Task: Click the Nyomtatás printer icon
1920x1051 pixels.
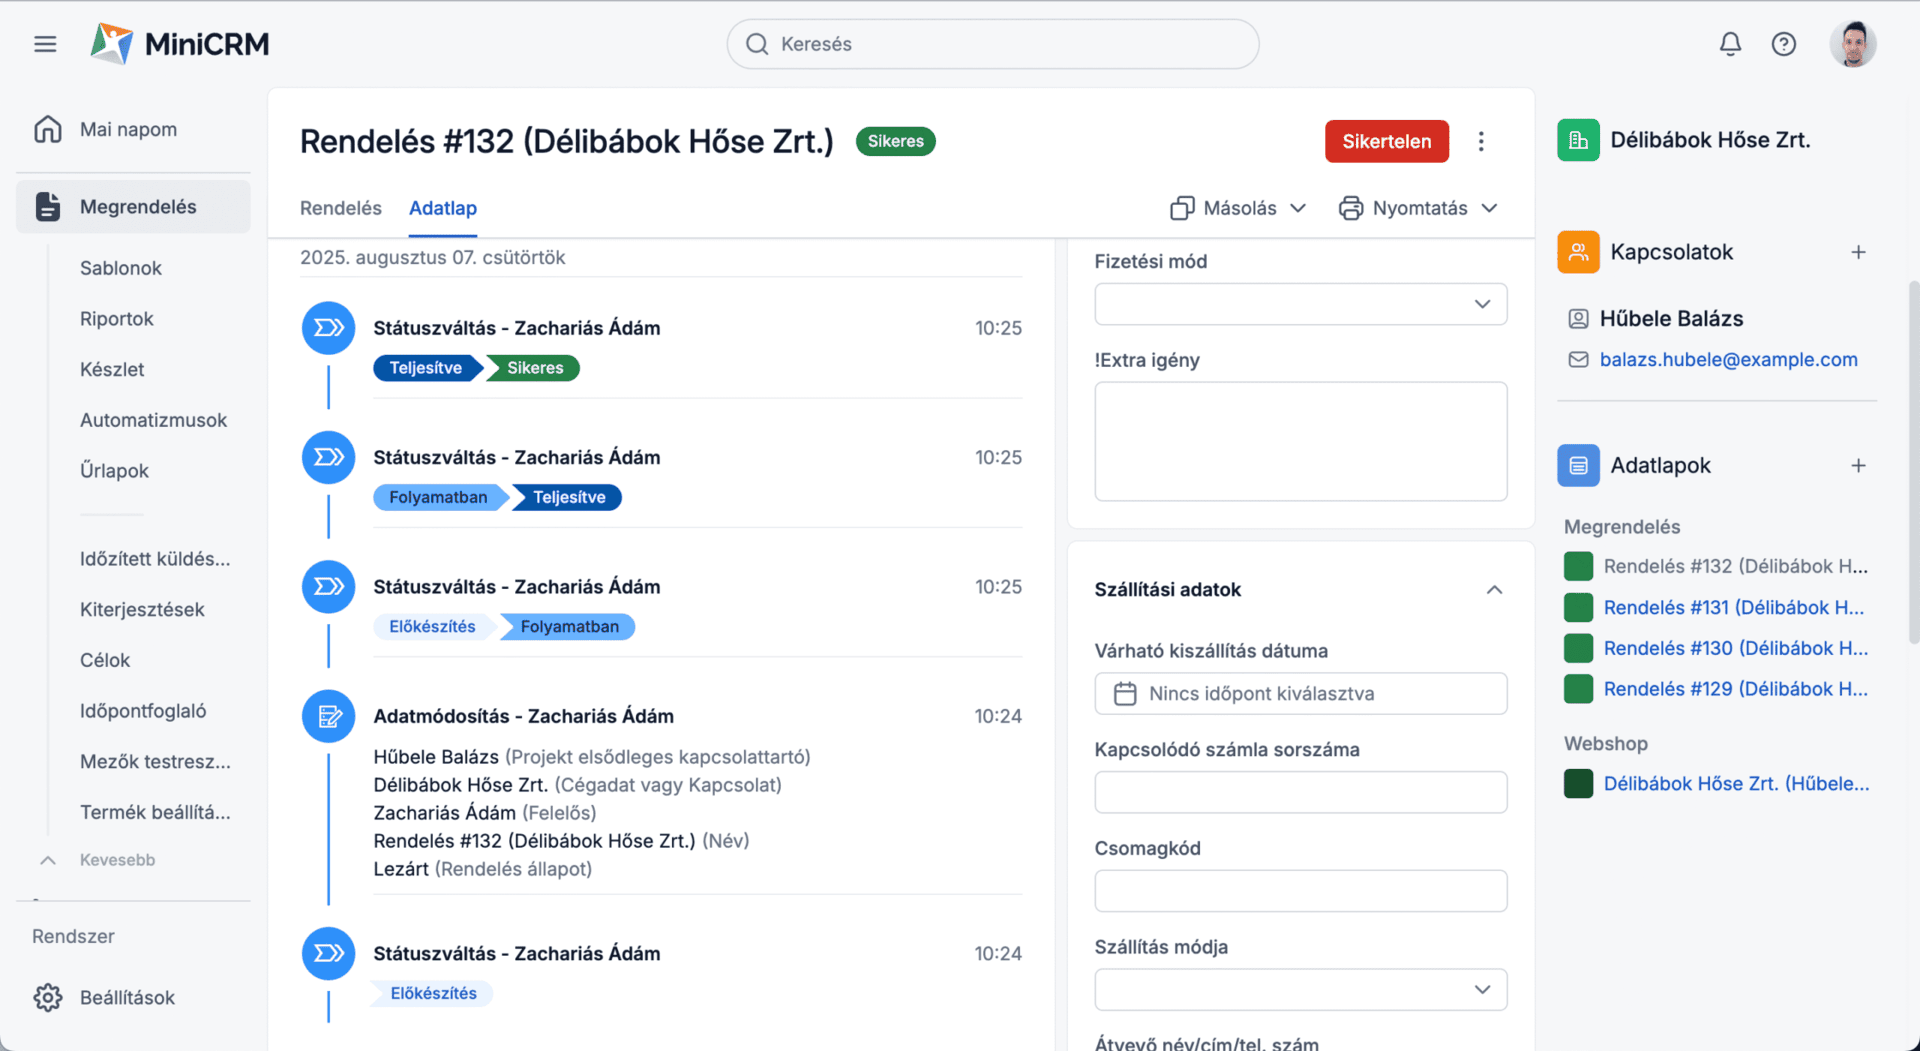Action: (x=1351, y=208)
